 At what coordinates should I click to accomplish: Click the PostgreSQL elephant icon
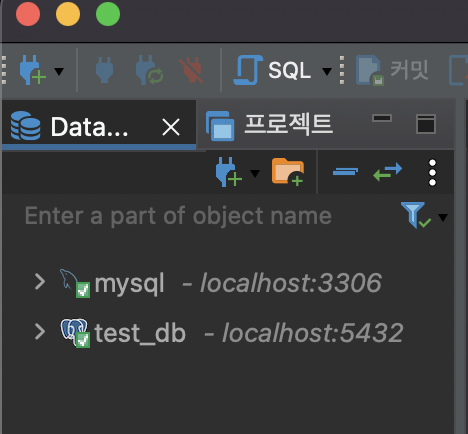point(75,333)
